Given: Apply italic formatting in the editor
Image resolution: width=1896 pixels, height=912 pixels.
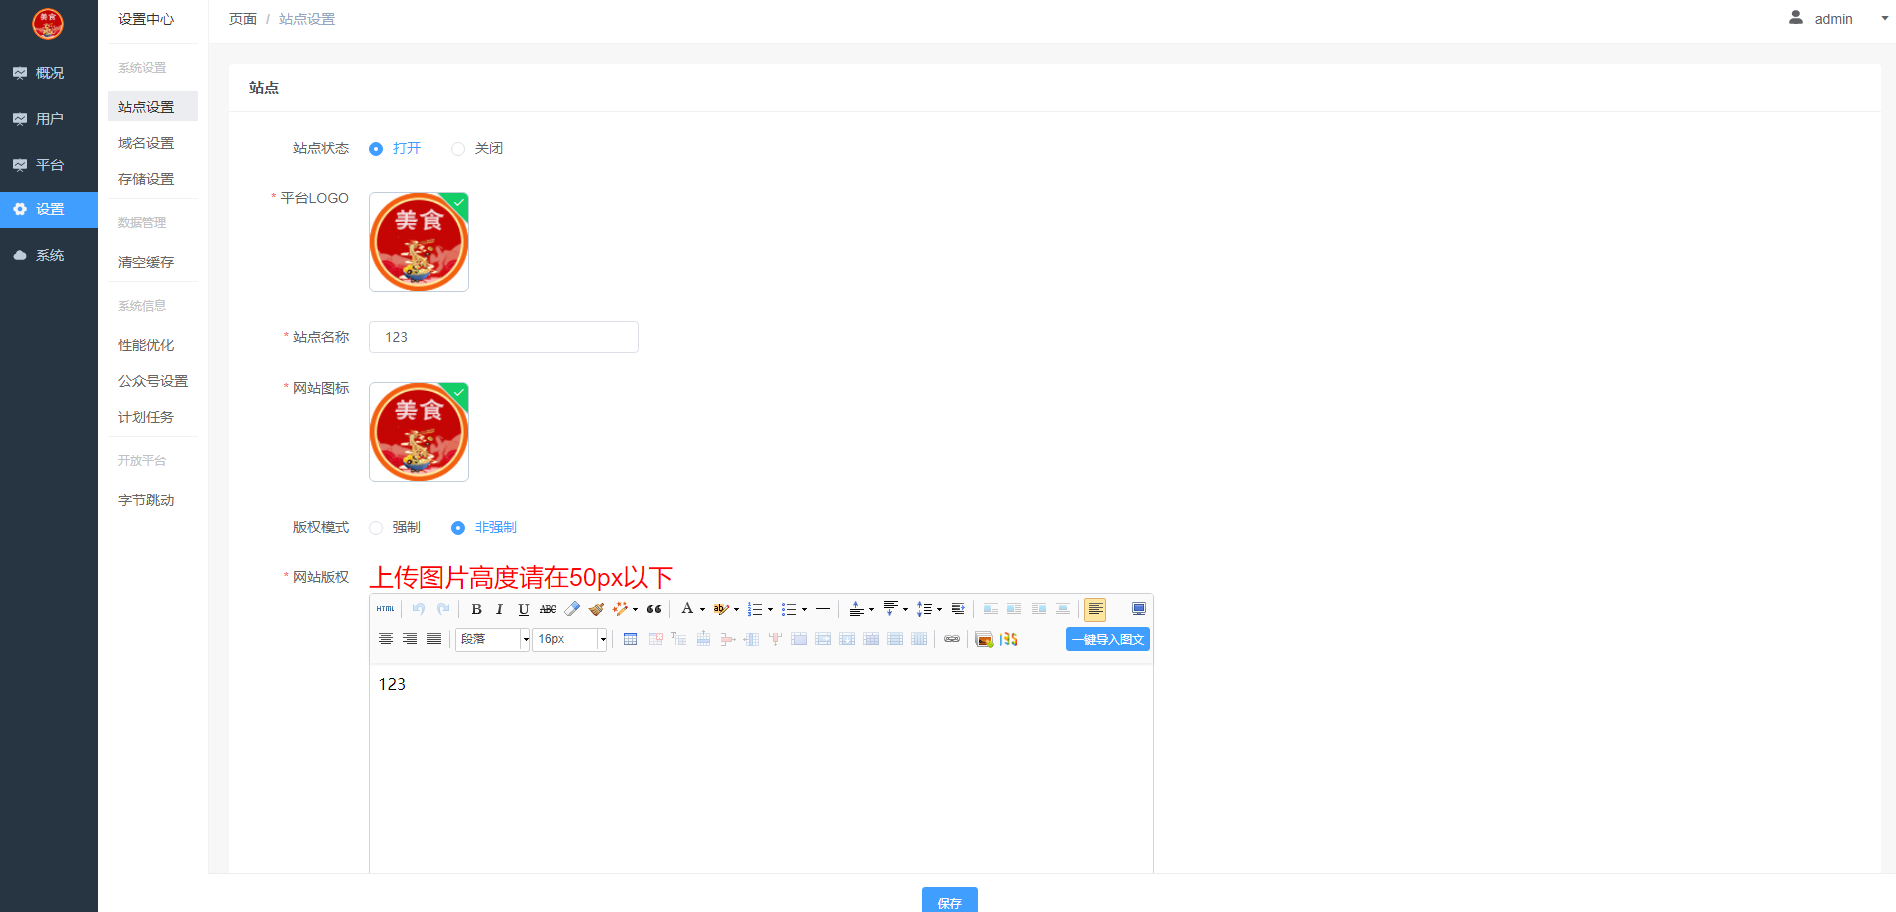Looking at the screenshot, I should tap(500, 609).
